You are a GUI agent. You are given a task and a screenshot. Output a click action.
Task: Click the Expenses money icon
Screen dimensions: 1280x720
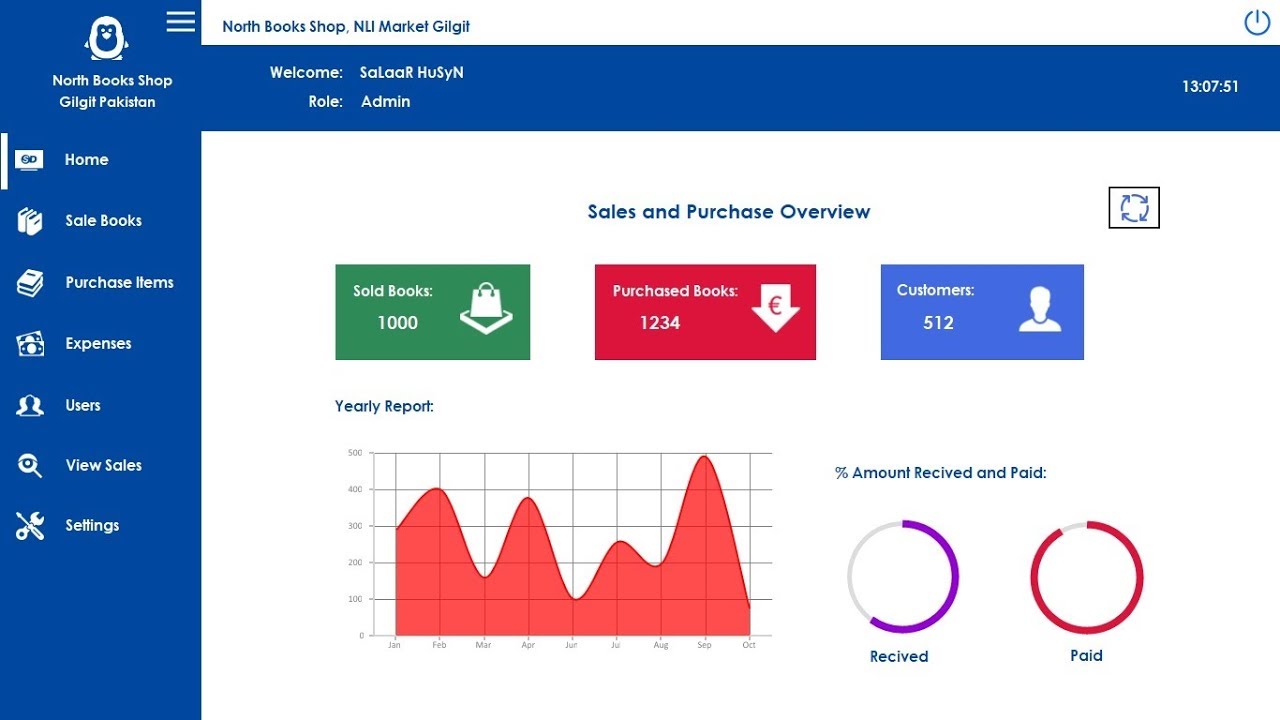point(30,344)
